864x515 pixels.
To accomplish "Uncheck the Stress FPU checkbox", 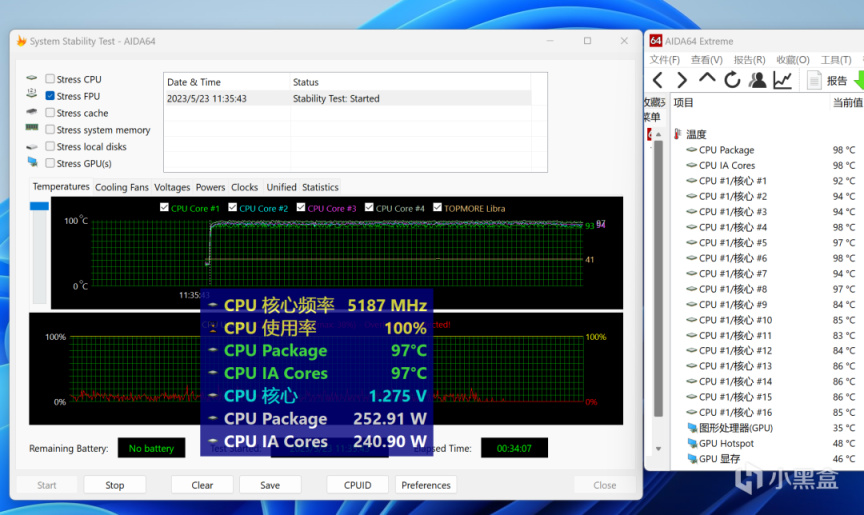I will point(50,96).
